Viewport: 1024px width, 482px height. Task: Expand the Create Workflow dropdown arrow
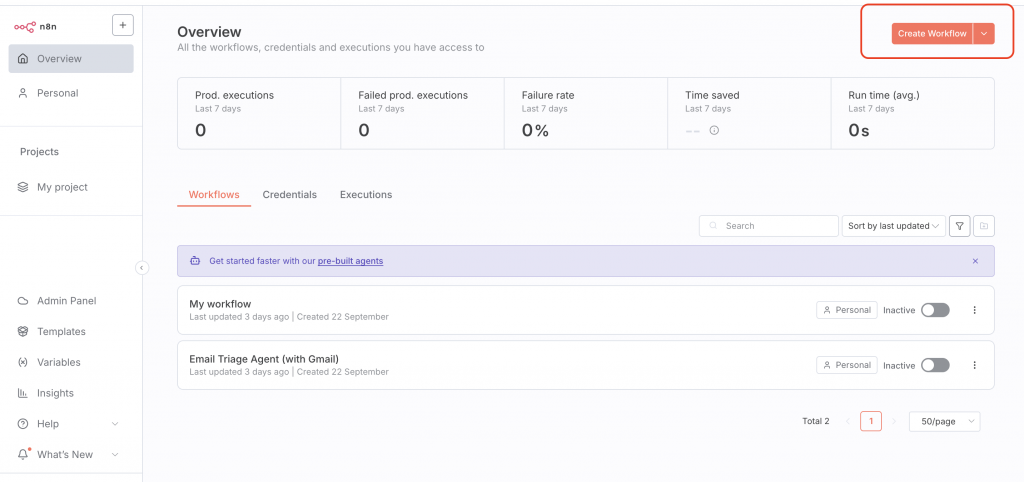[984, 34]
